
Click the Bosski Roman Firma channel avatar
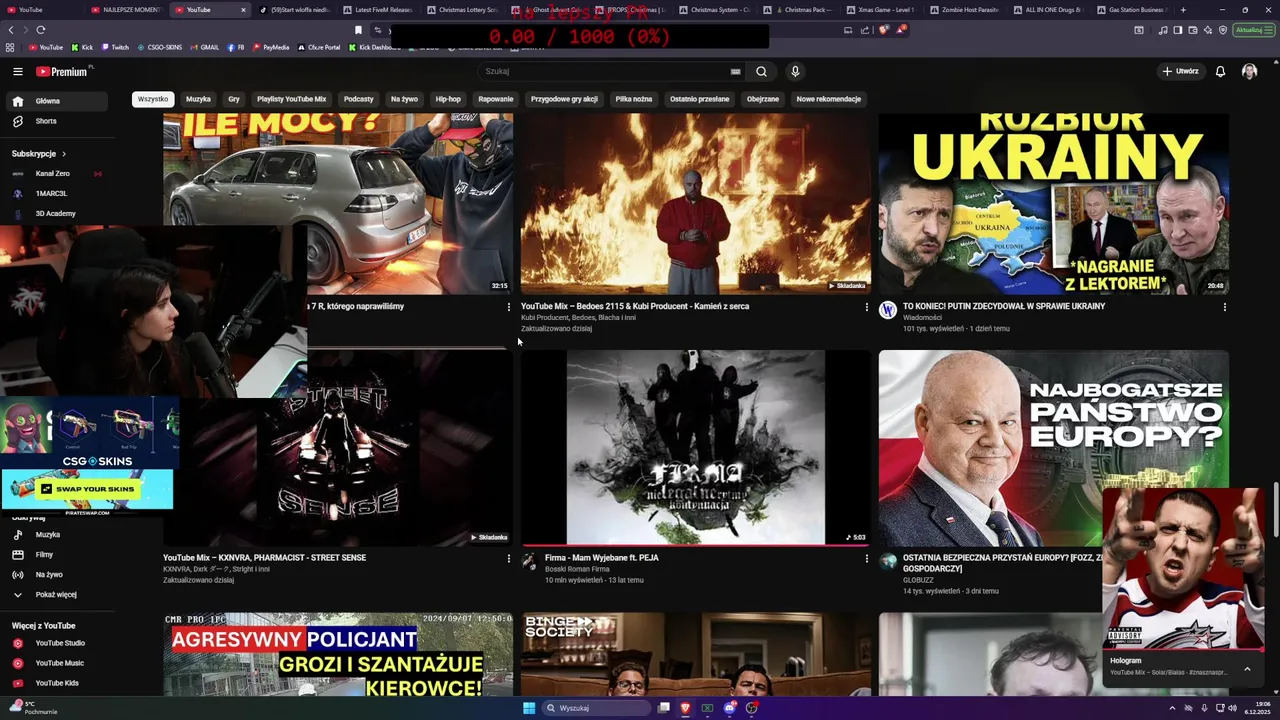tap(530, 561)
